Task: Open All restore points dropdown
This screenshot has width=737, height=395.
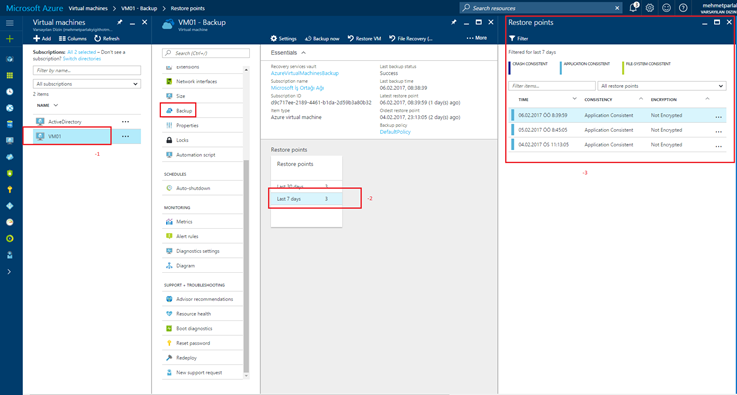Action: point(662,86)
